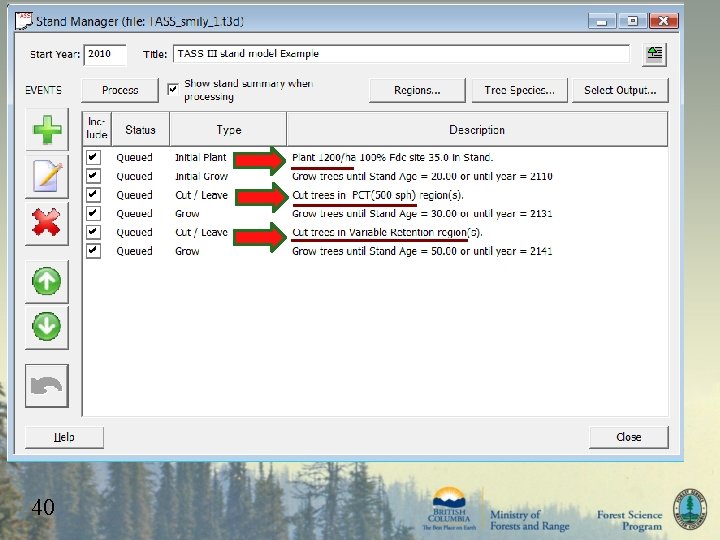Click Queued status in Initial Grow row
Viewport: 720px width, 540px height.
point(134,176)
